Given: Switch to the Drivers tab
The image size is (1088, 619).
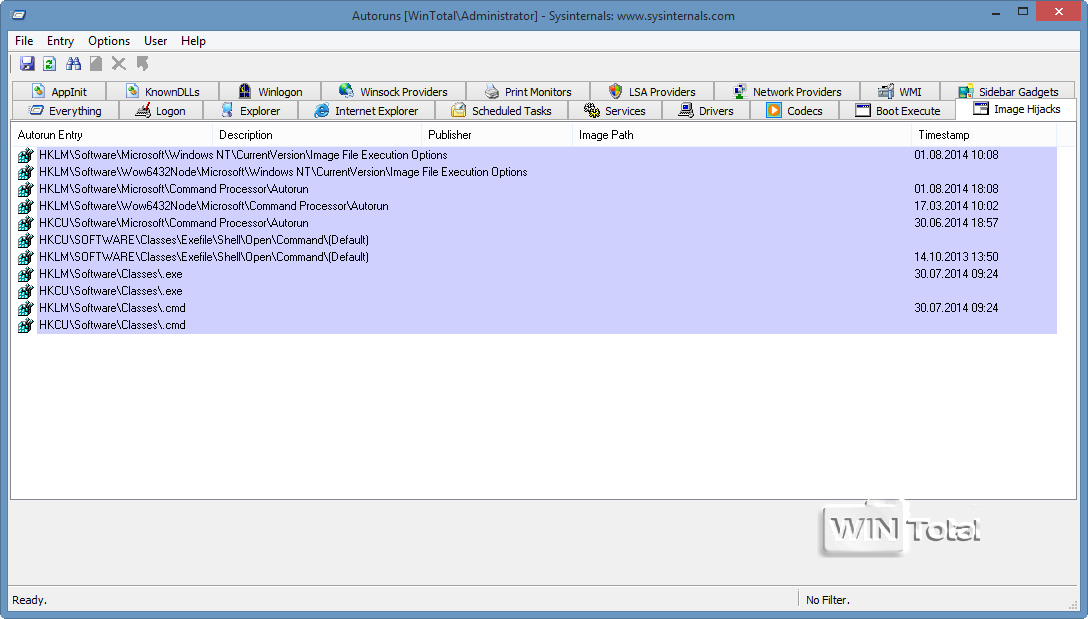Looking at the screenshot, I should click(706, 110).
